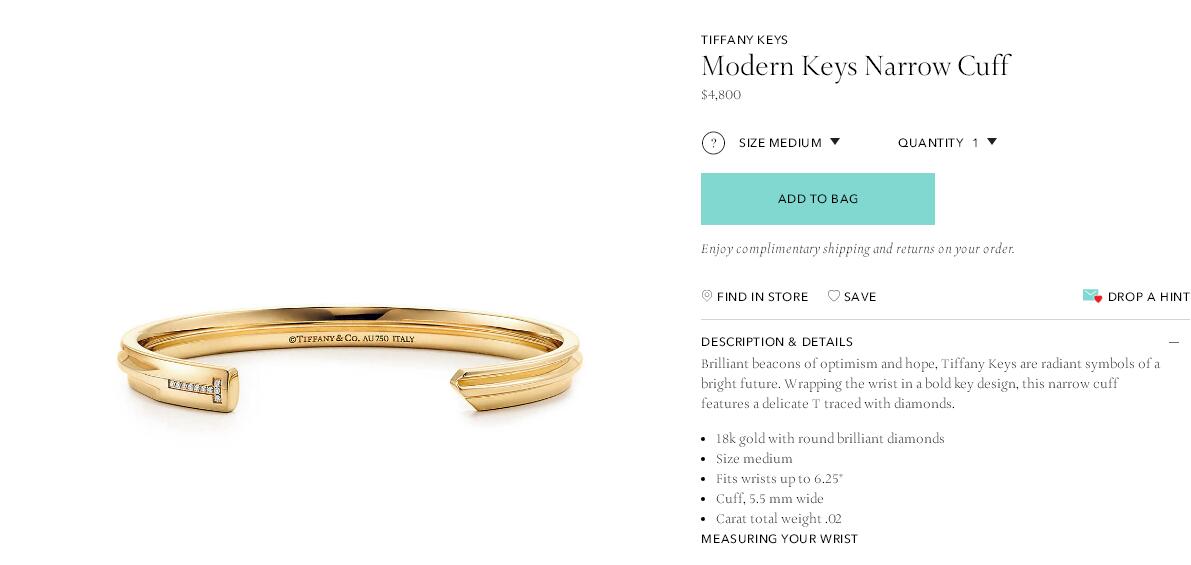Open the size dropdown arrow
Image resolution: width=1191 pixels, height=565 pixels.
835,142
